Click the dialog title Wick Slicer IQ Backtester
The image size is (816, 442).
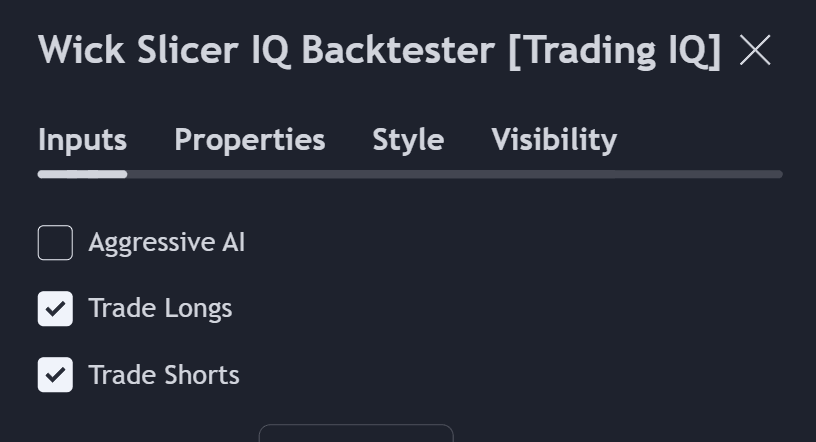[266, 50]
